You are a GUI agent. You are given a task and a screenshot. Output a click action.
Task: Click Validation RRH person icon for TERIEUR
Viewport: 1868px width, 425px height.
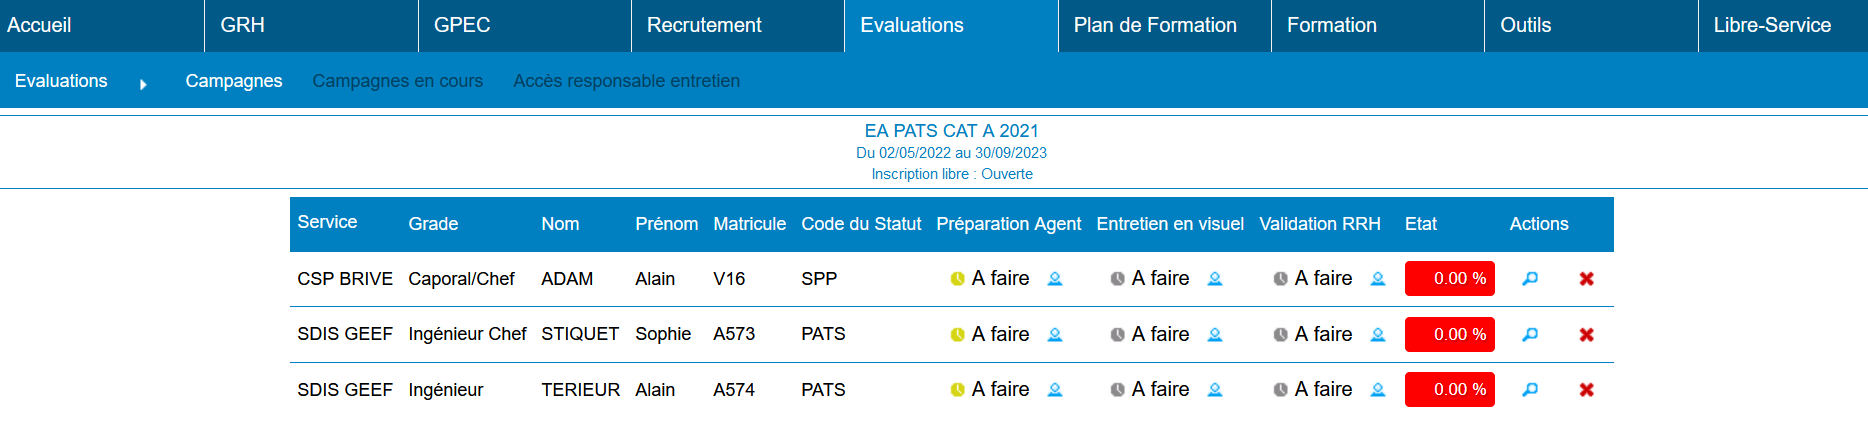point(1378,390)
